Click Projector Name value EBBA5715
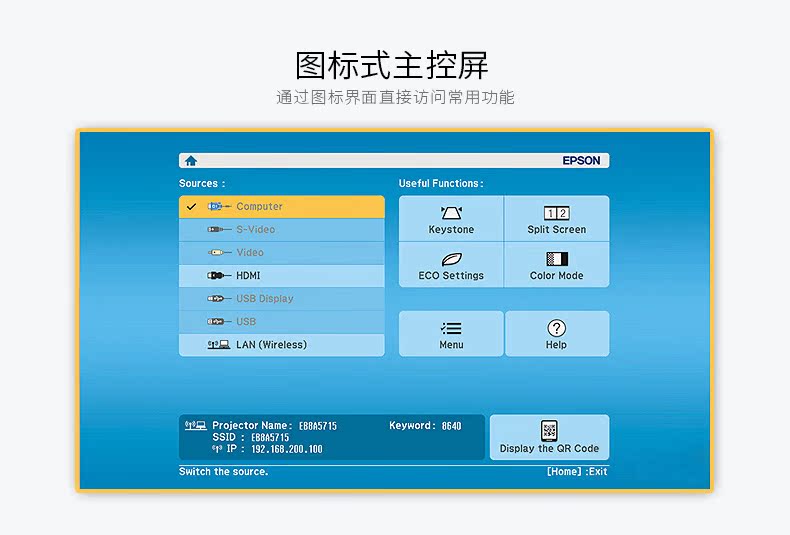The image size is (790, 535). pyautogui.click(x=318, y=426)
